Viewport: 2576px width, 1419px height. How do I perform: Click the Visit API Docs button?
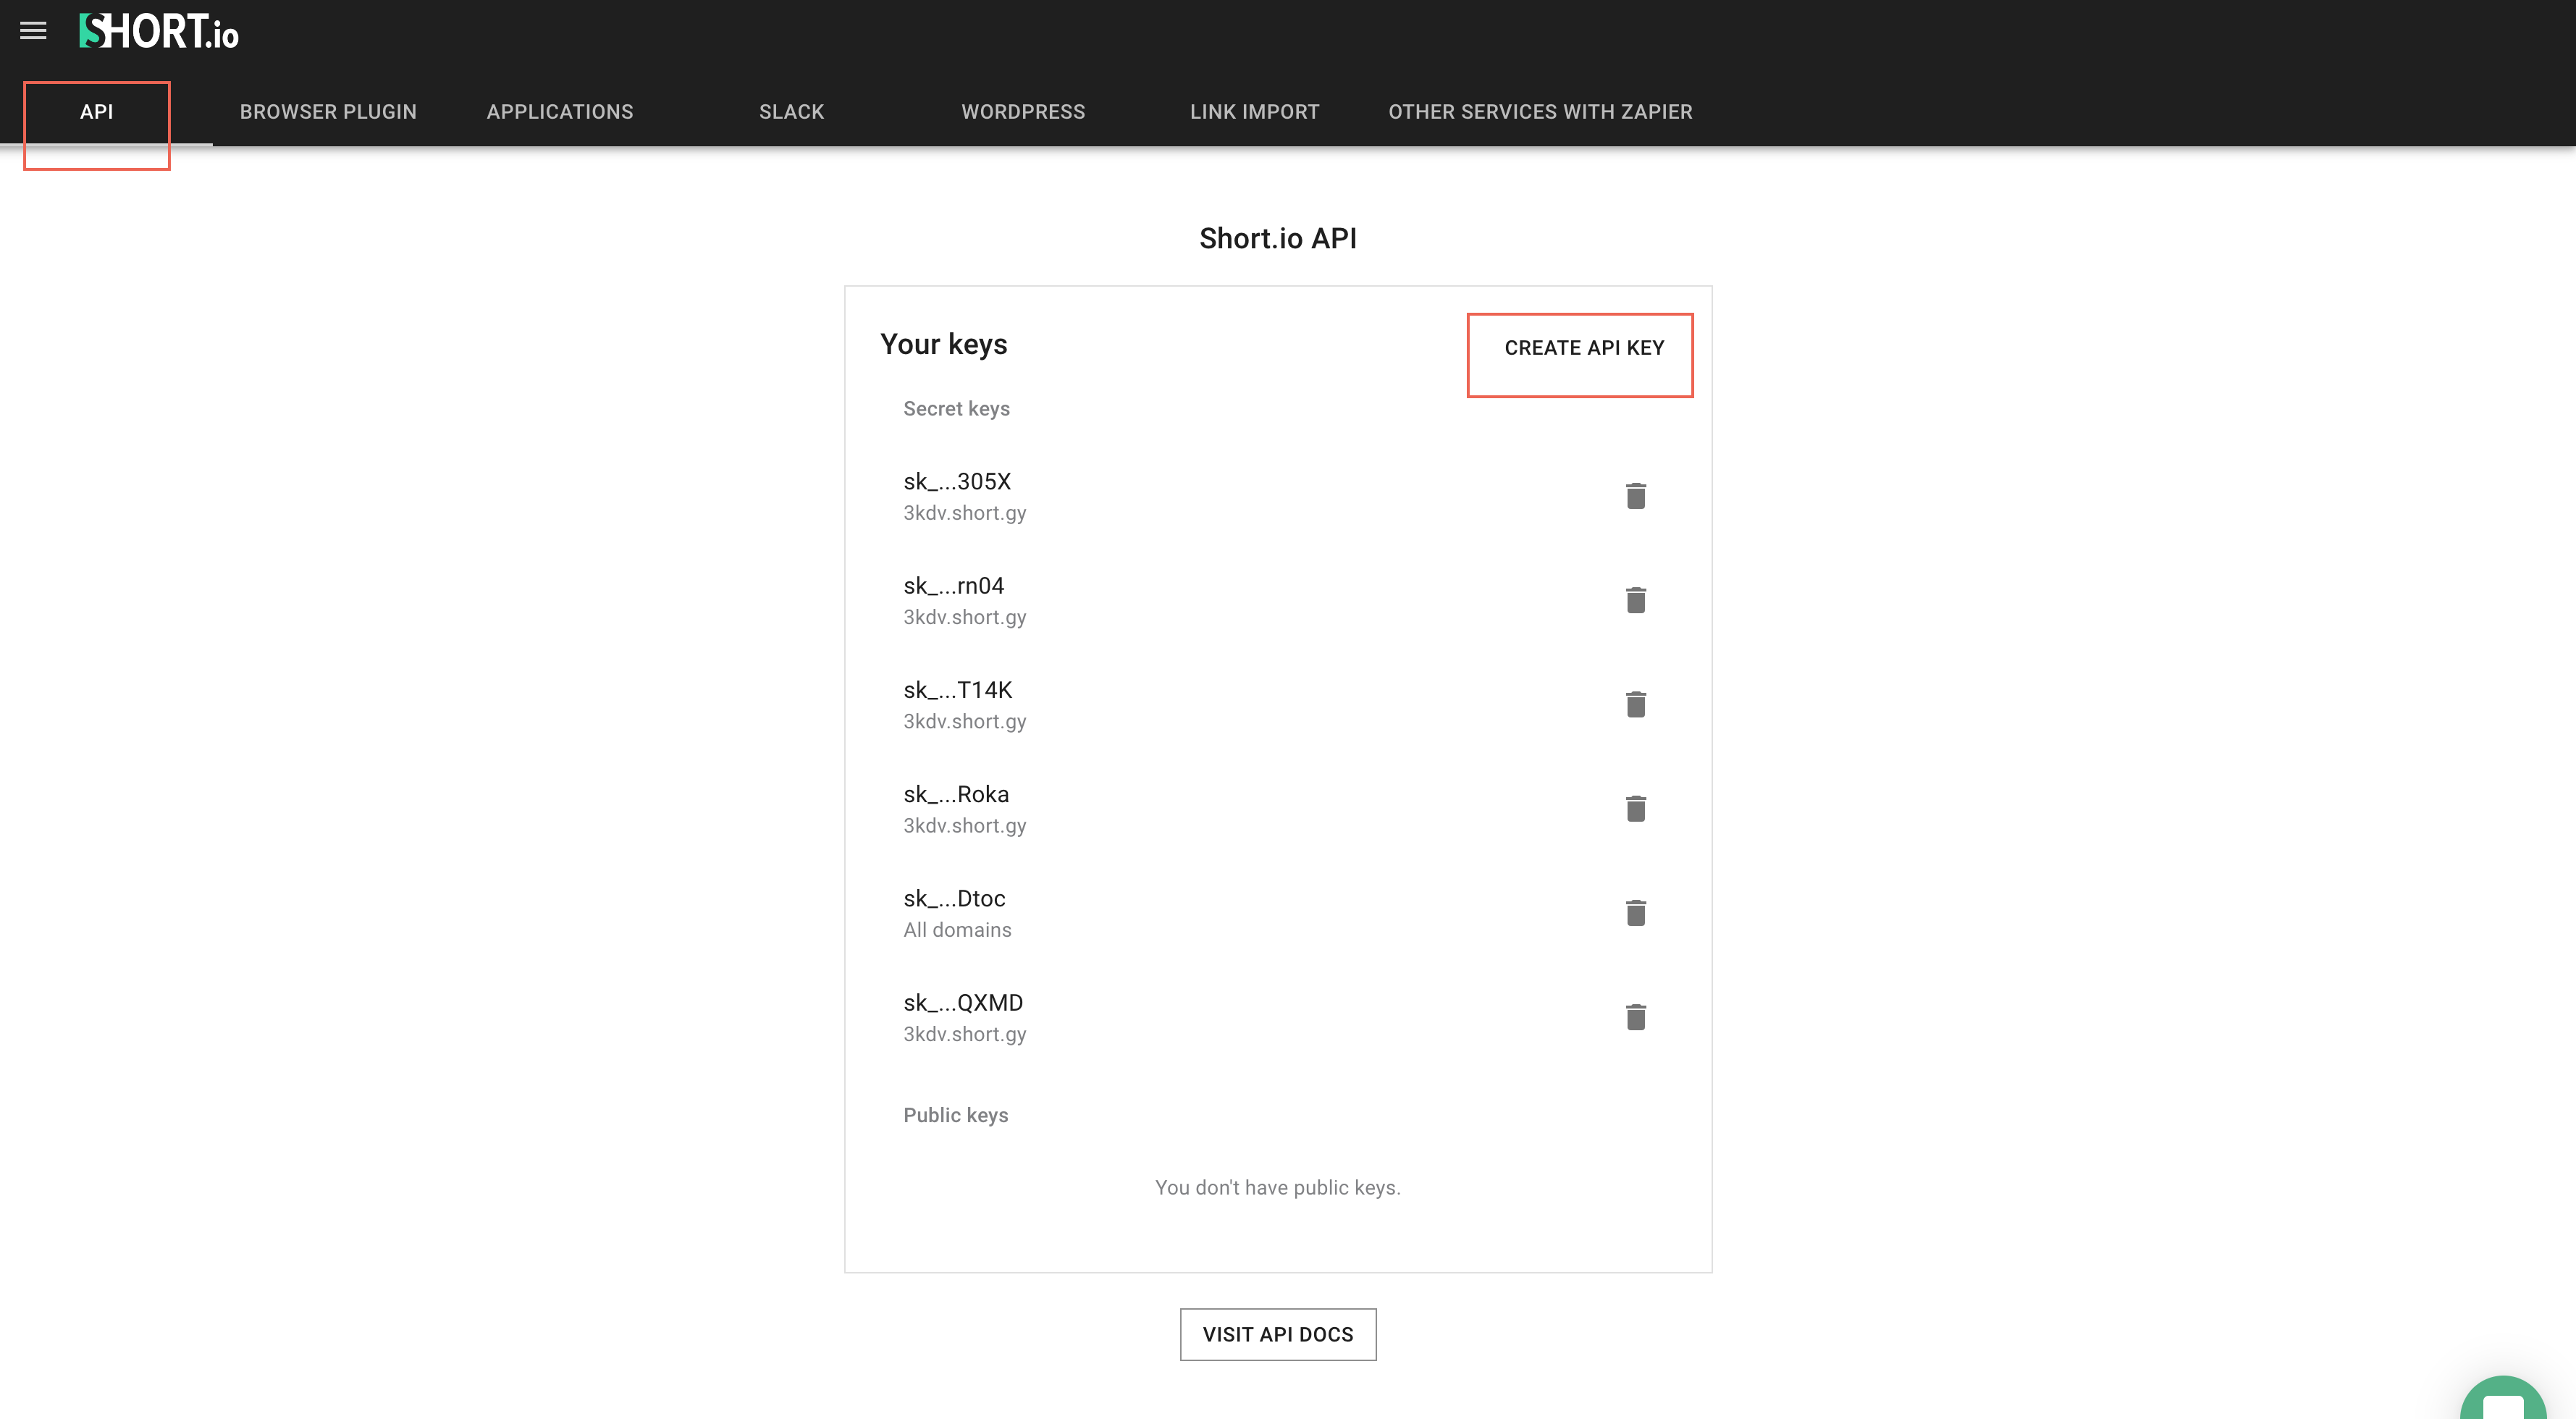pos(1278,1335)
